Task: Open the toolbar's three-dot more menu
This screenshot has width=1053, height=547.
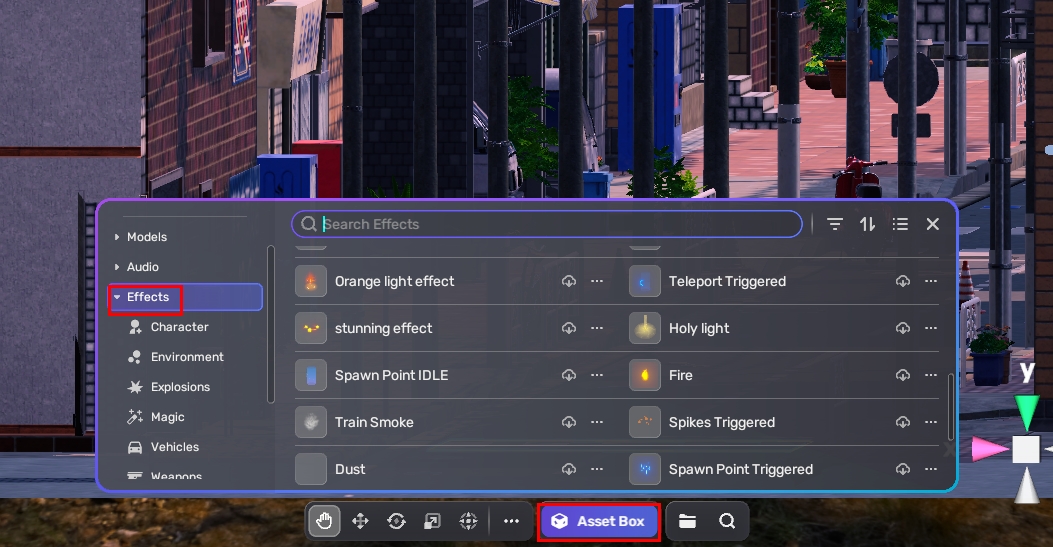Action: [x=512, y=521]
